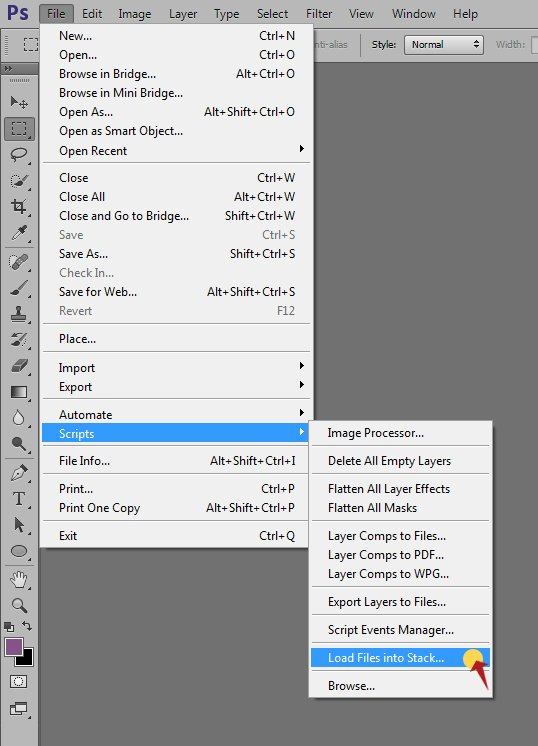Expand the Import submenu
The image size is (538, 746).
176,368
